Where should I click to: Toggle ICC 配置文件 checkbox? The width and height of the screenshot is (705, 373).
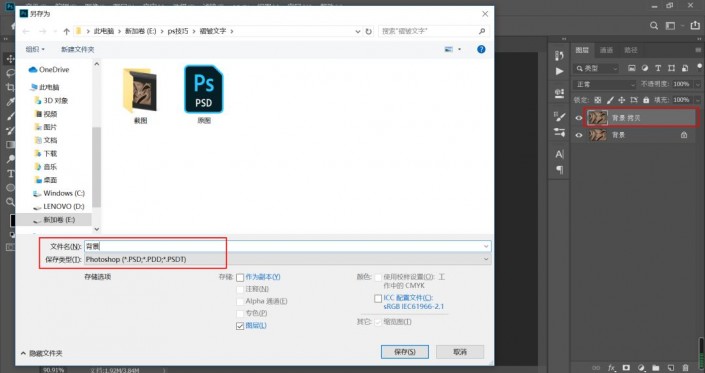(x=378, y=298)
